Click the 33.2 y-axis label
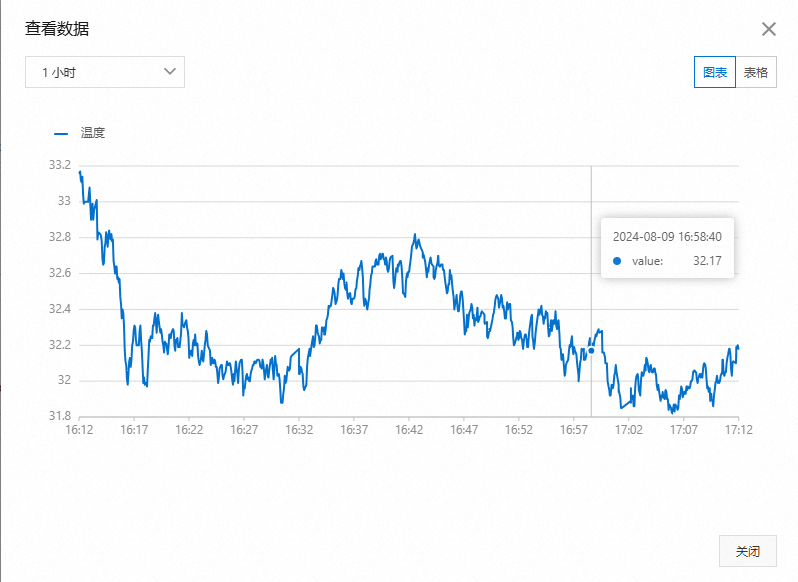This screenshot has width=798, height=582. (x=60, y=165)
